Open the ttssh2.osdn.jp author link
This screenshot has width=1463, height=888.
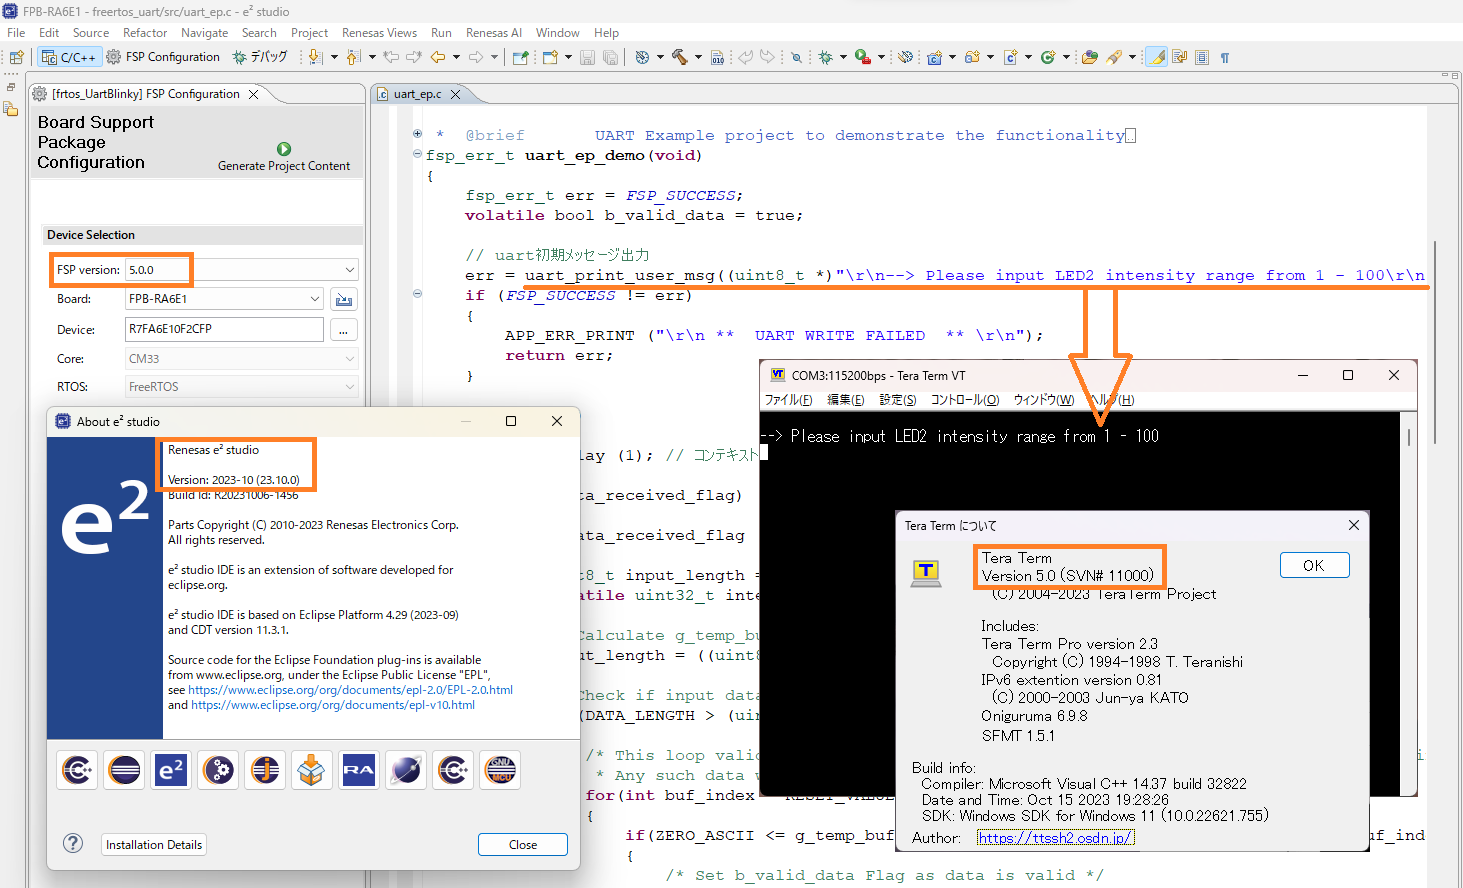click(1055, 838)
